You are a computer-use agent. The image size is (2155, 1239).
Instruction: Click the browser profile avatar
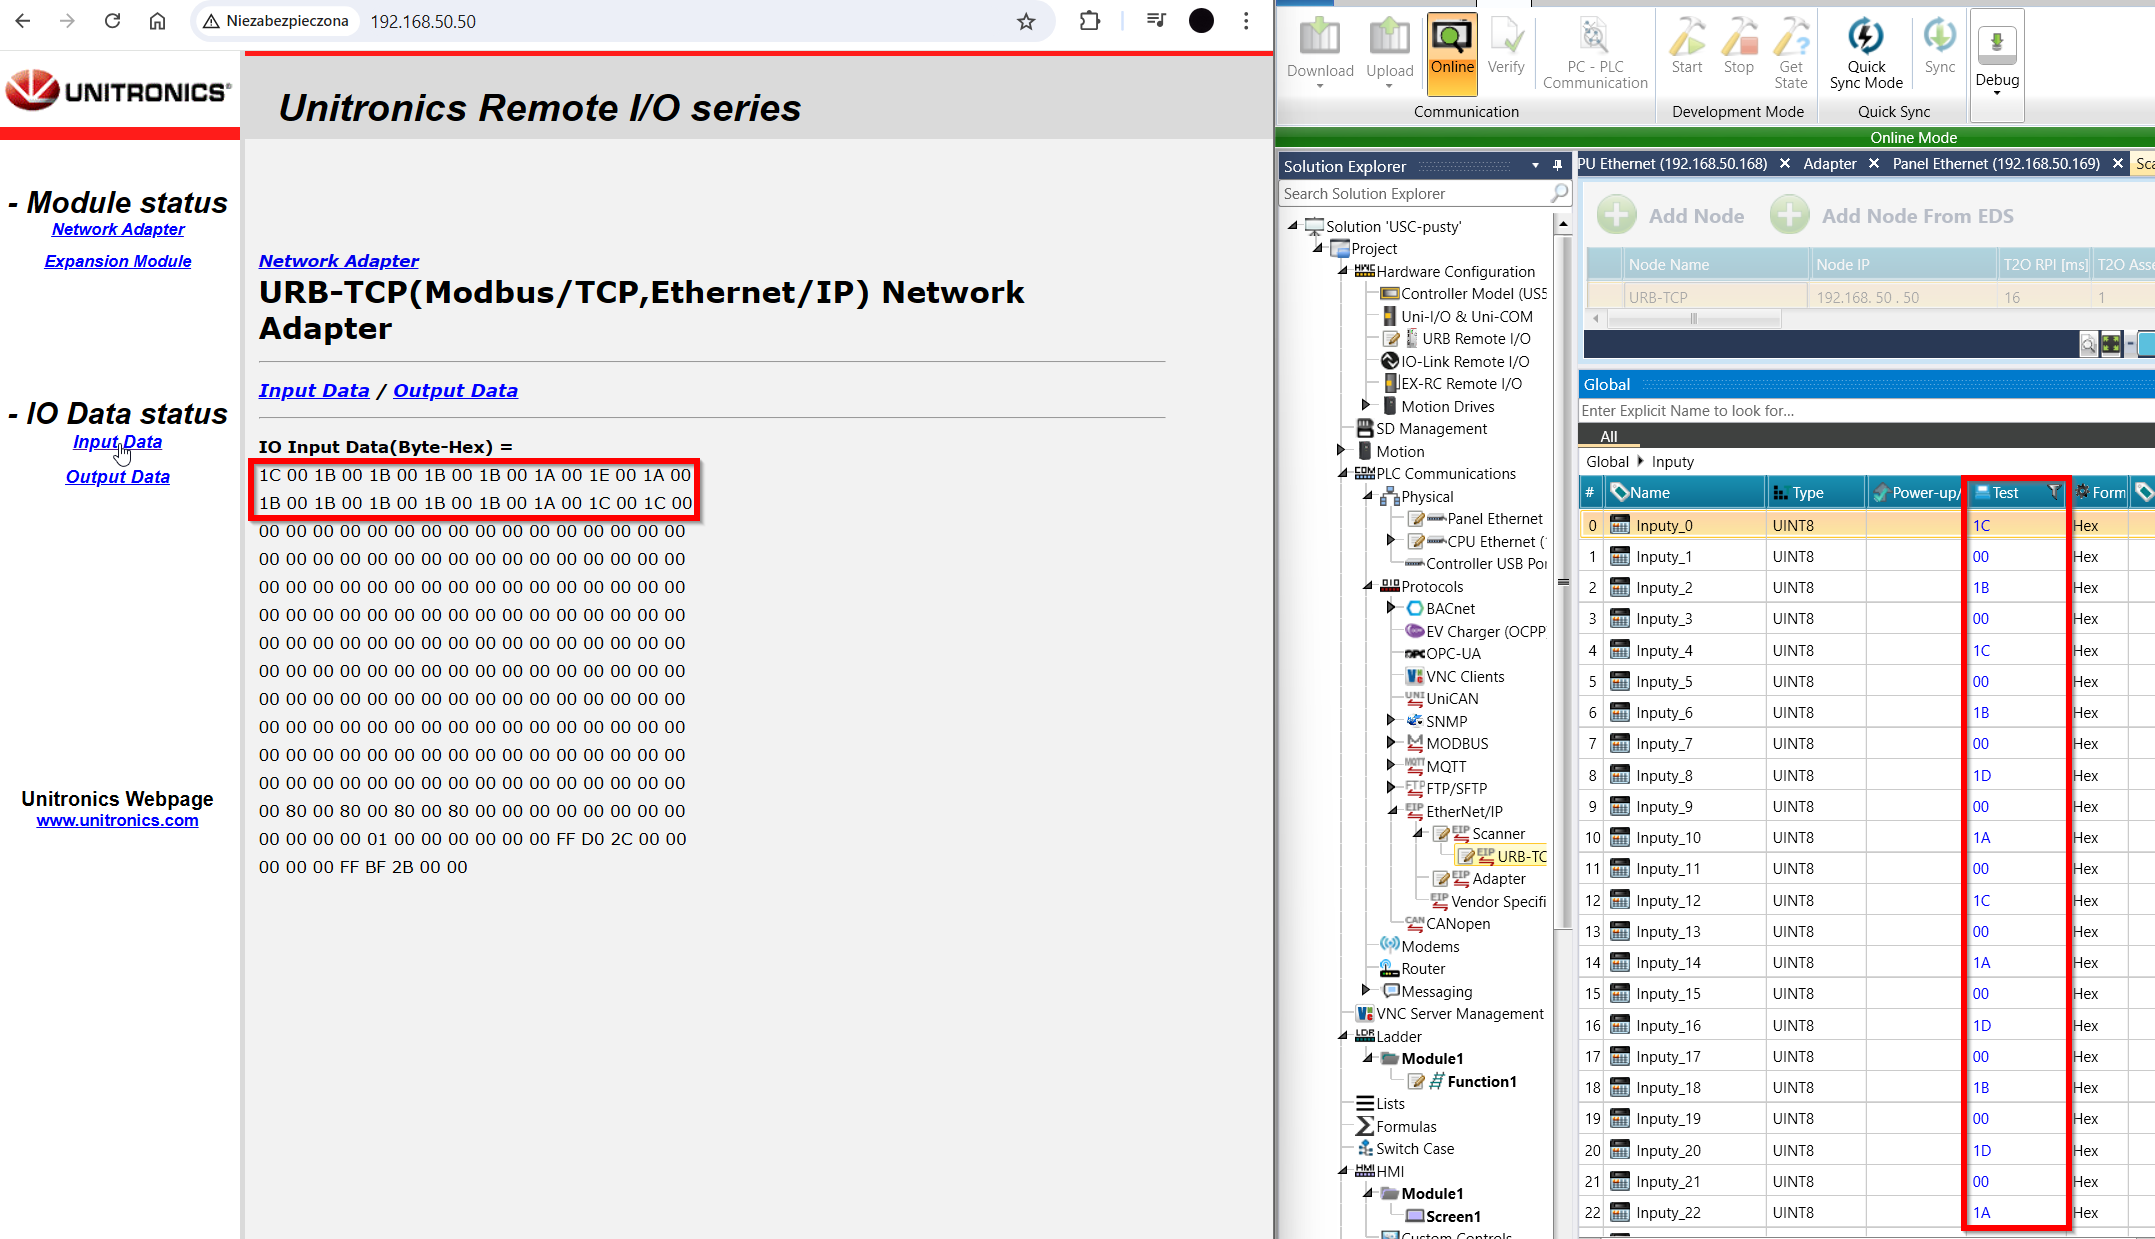point(1201,21)
